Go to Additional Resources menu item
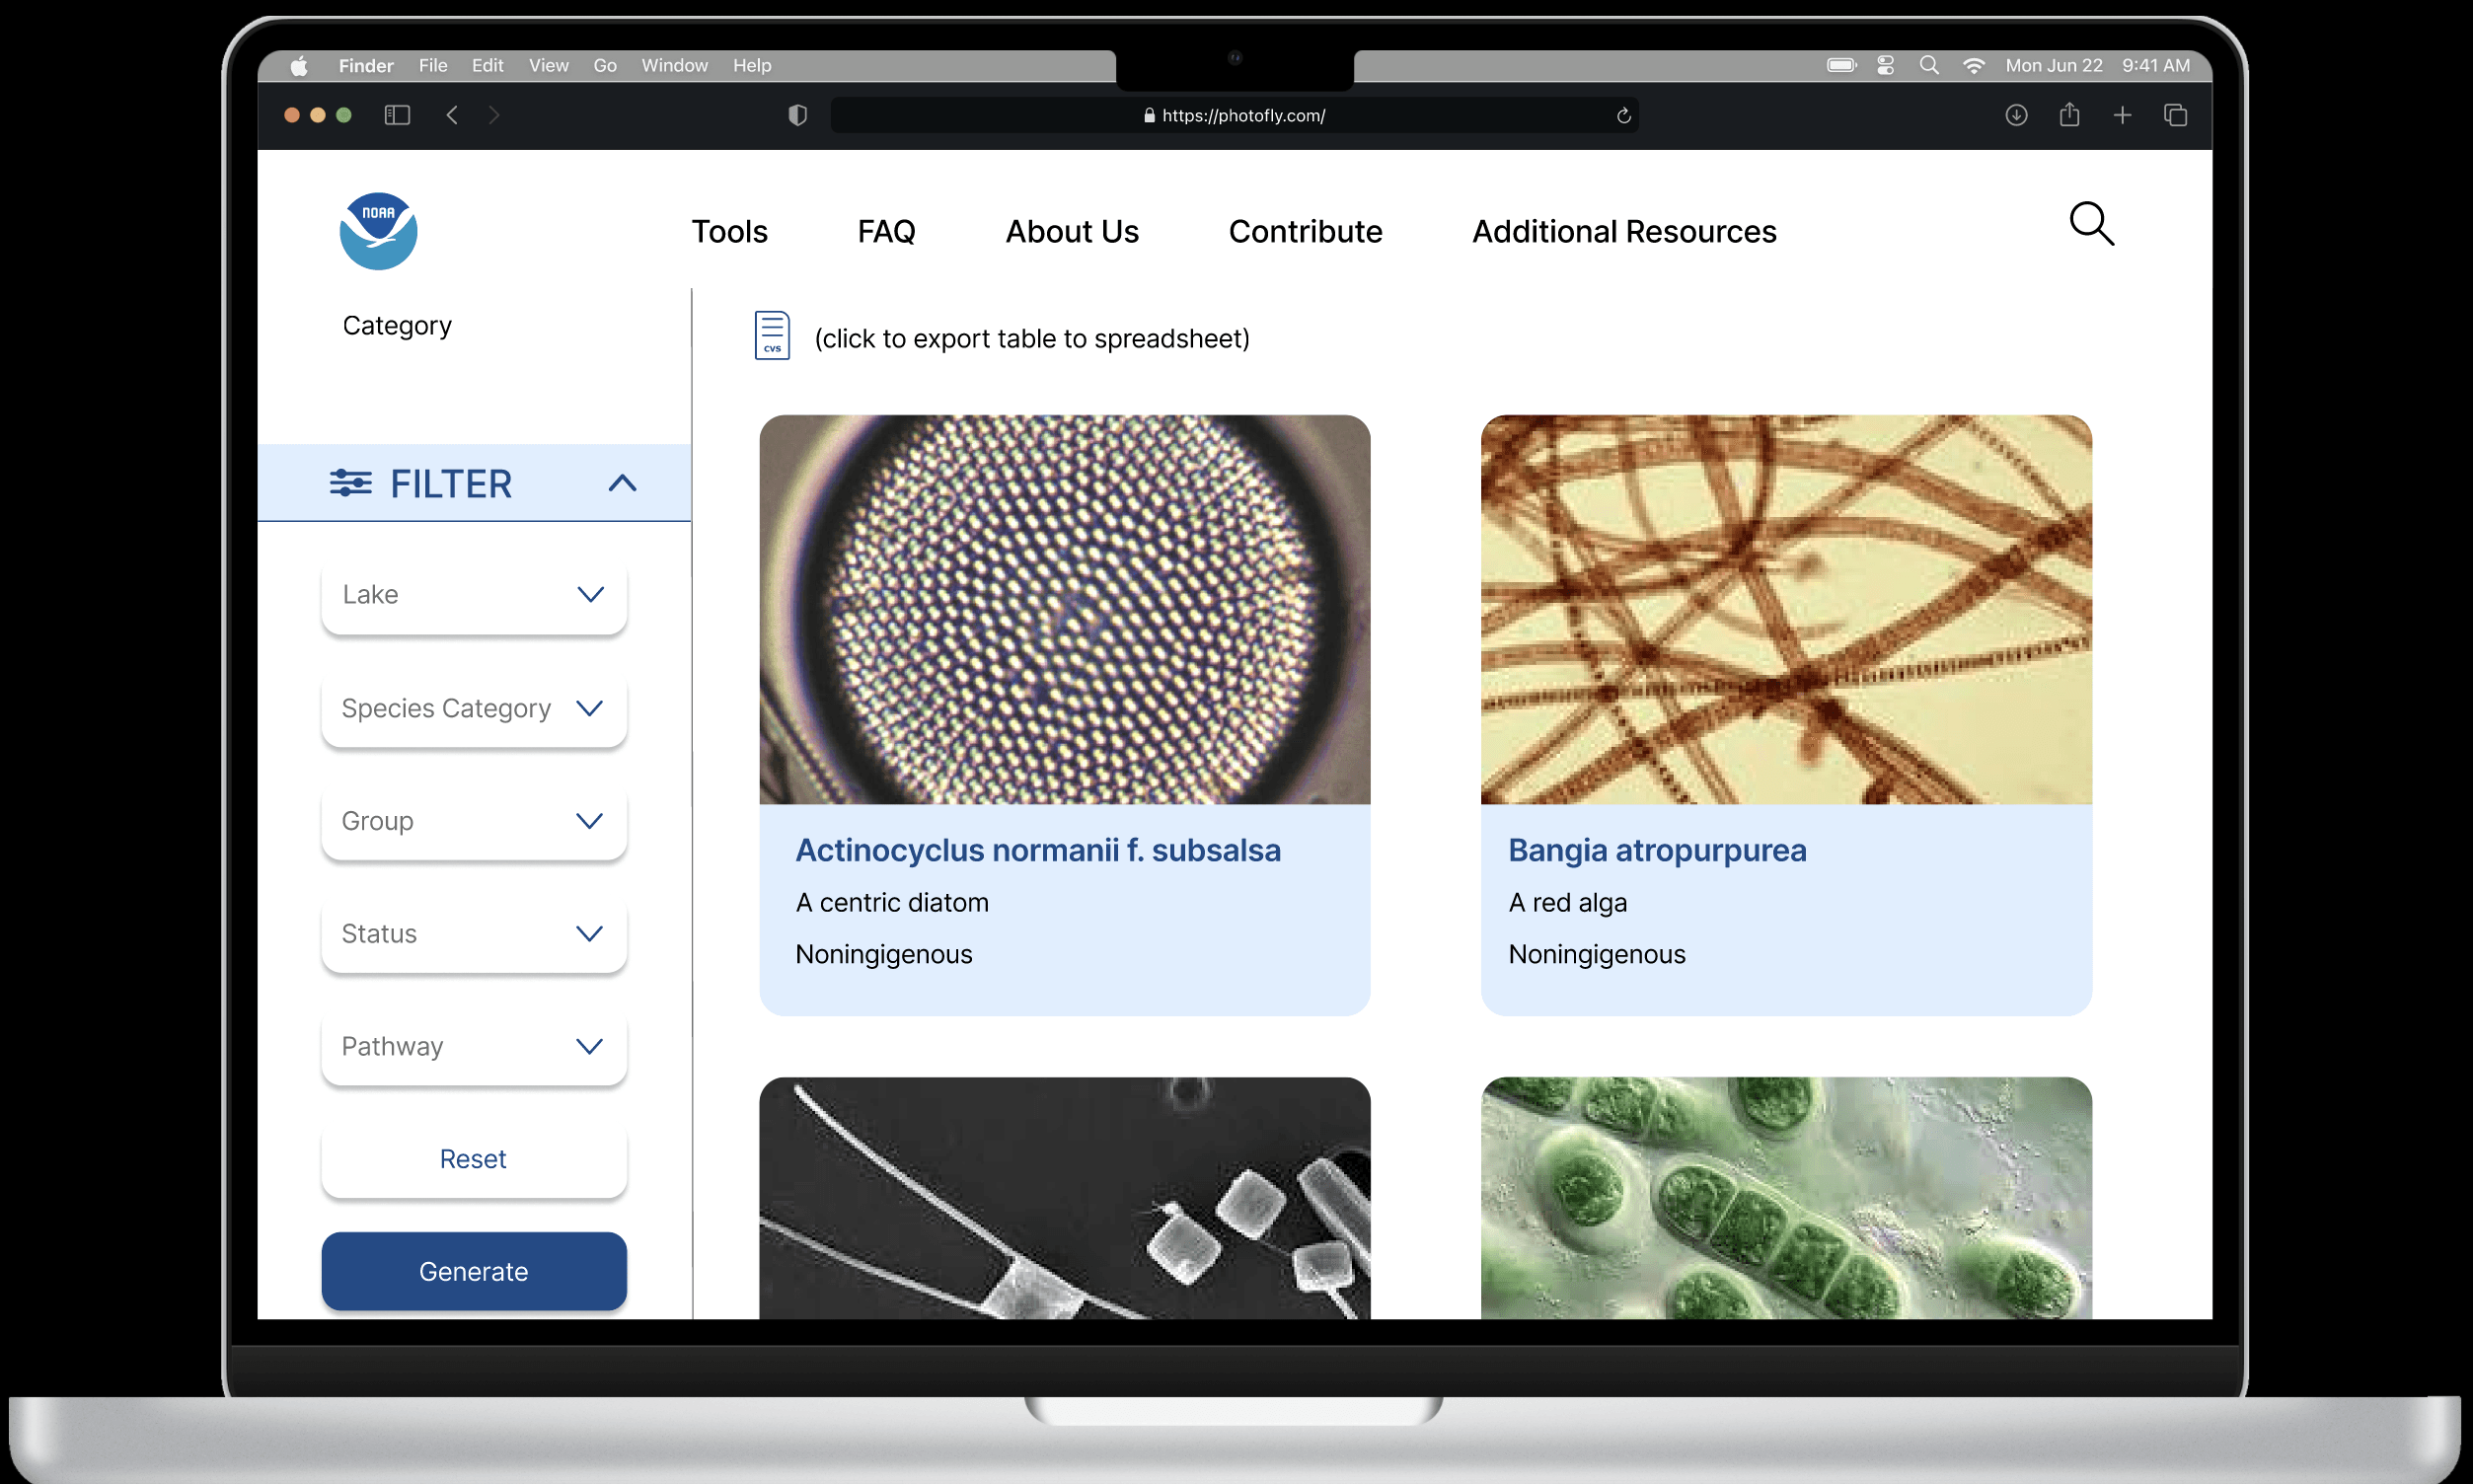This screenshot has height=1484, width=2473. click(1623, 231)
